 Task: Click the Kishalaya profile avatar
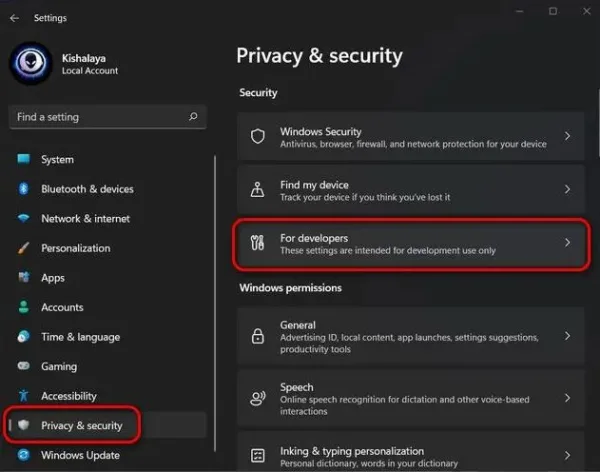point(31,63)
